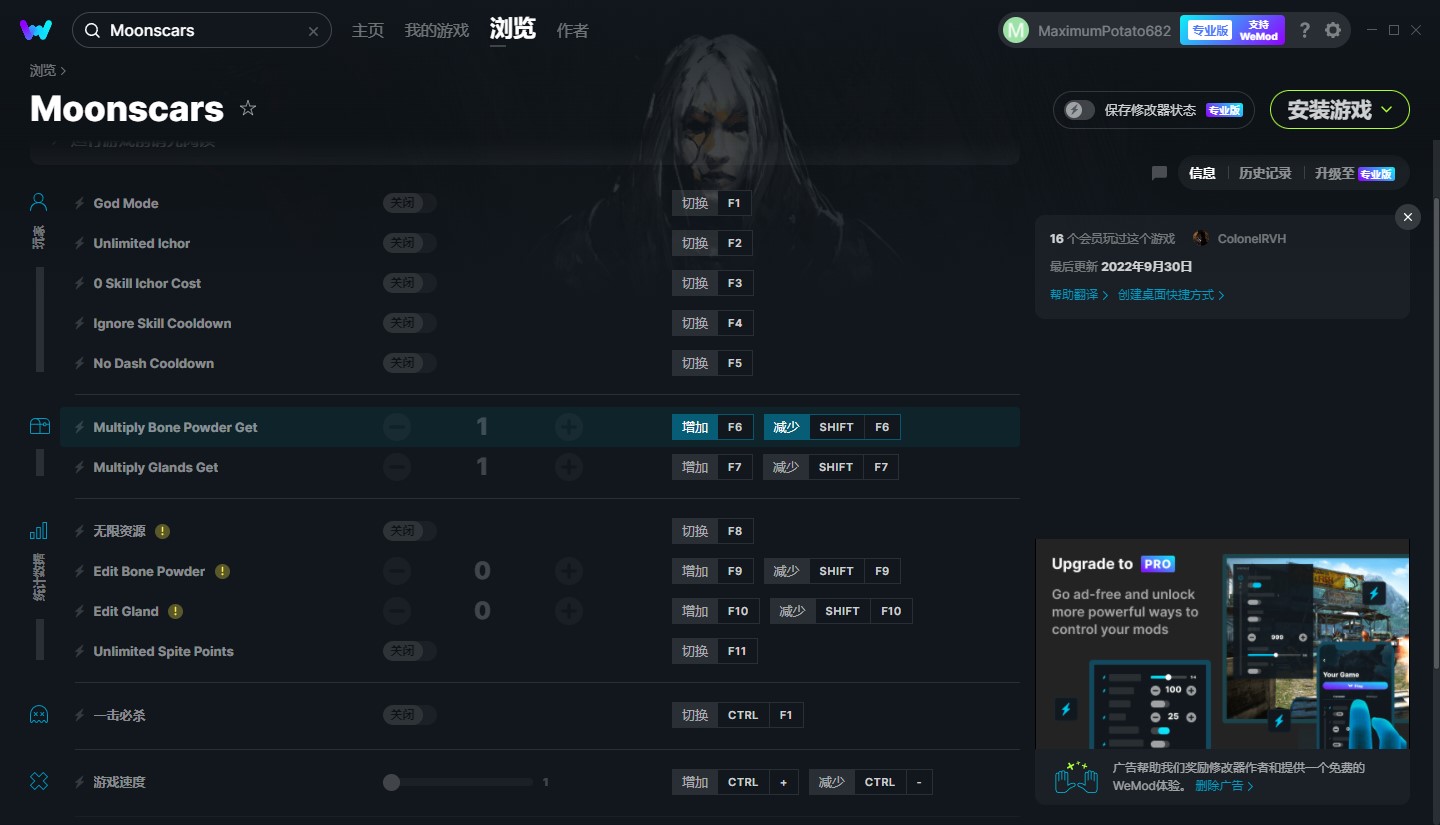Open 浏览 tab

513,30
